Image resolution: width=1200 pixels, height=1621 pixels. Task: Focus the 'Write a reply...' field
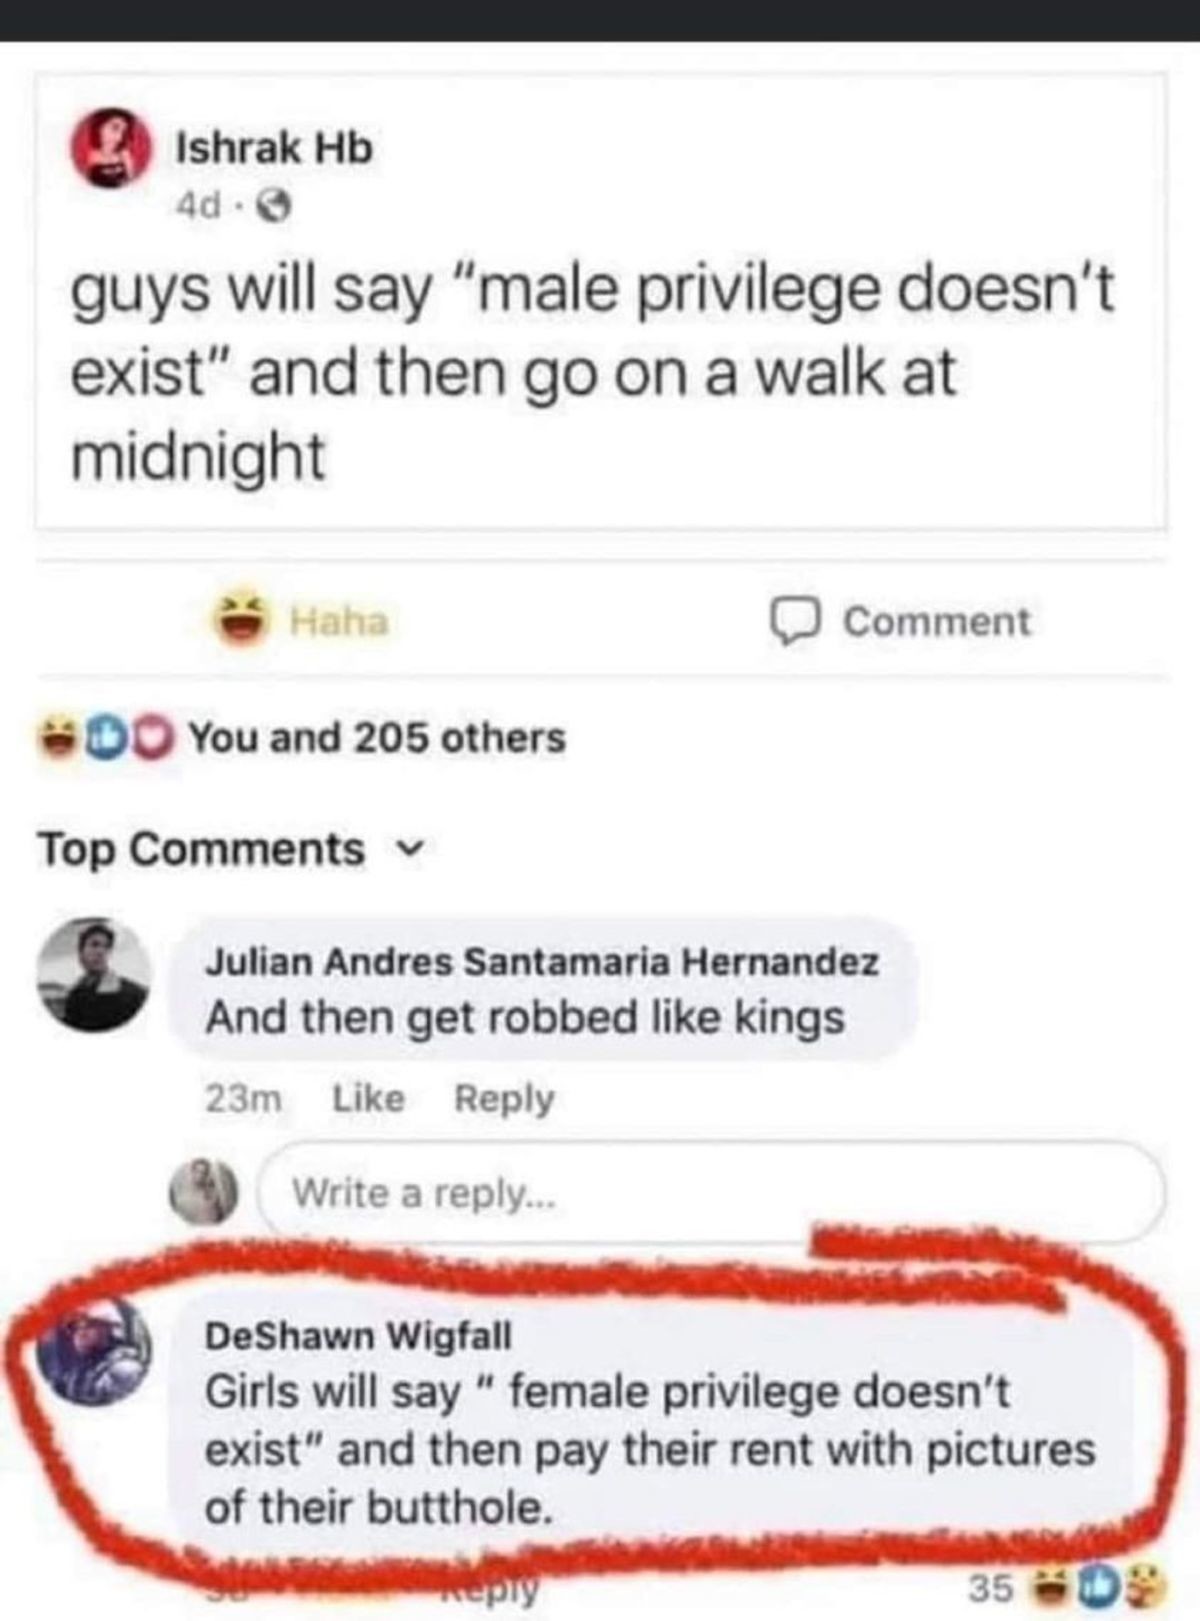coord(712,1192)
